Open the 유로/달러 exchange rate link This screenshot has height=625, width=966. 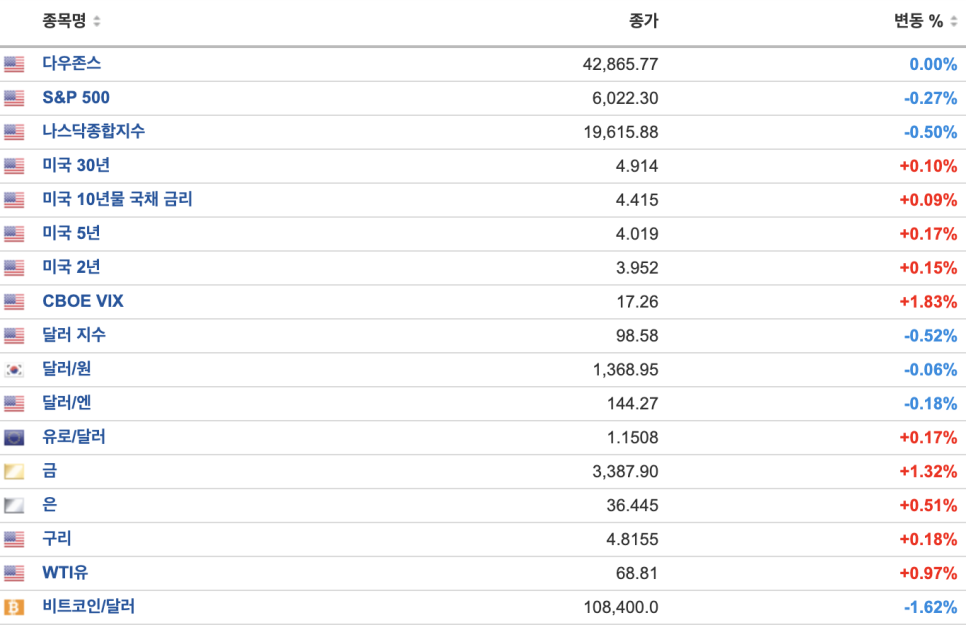(74, 436)
